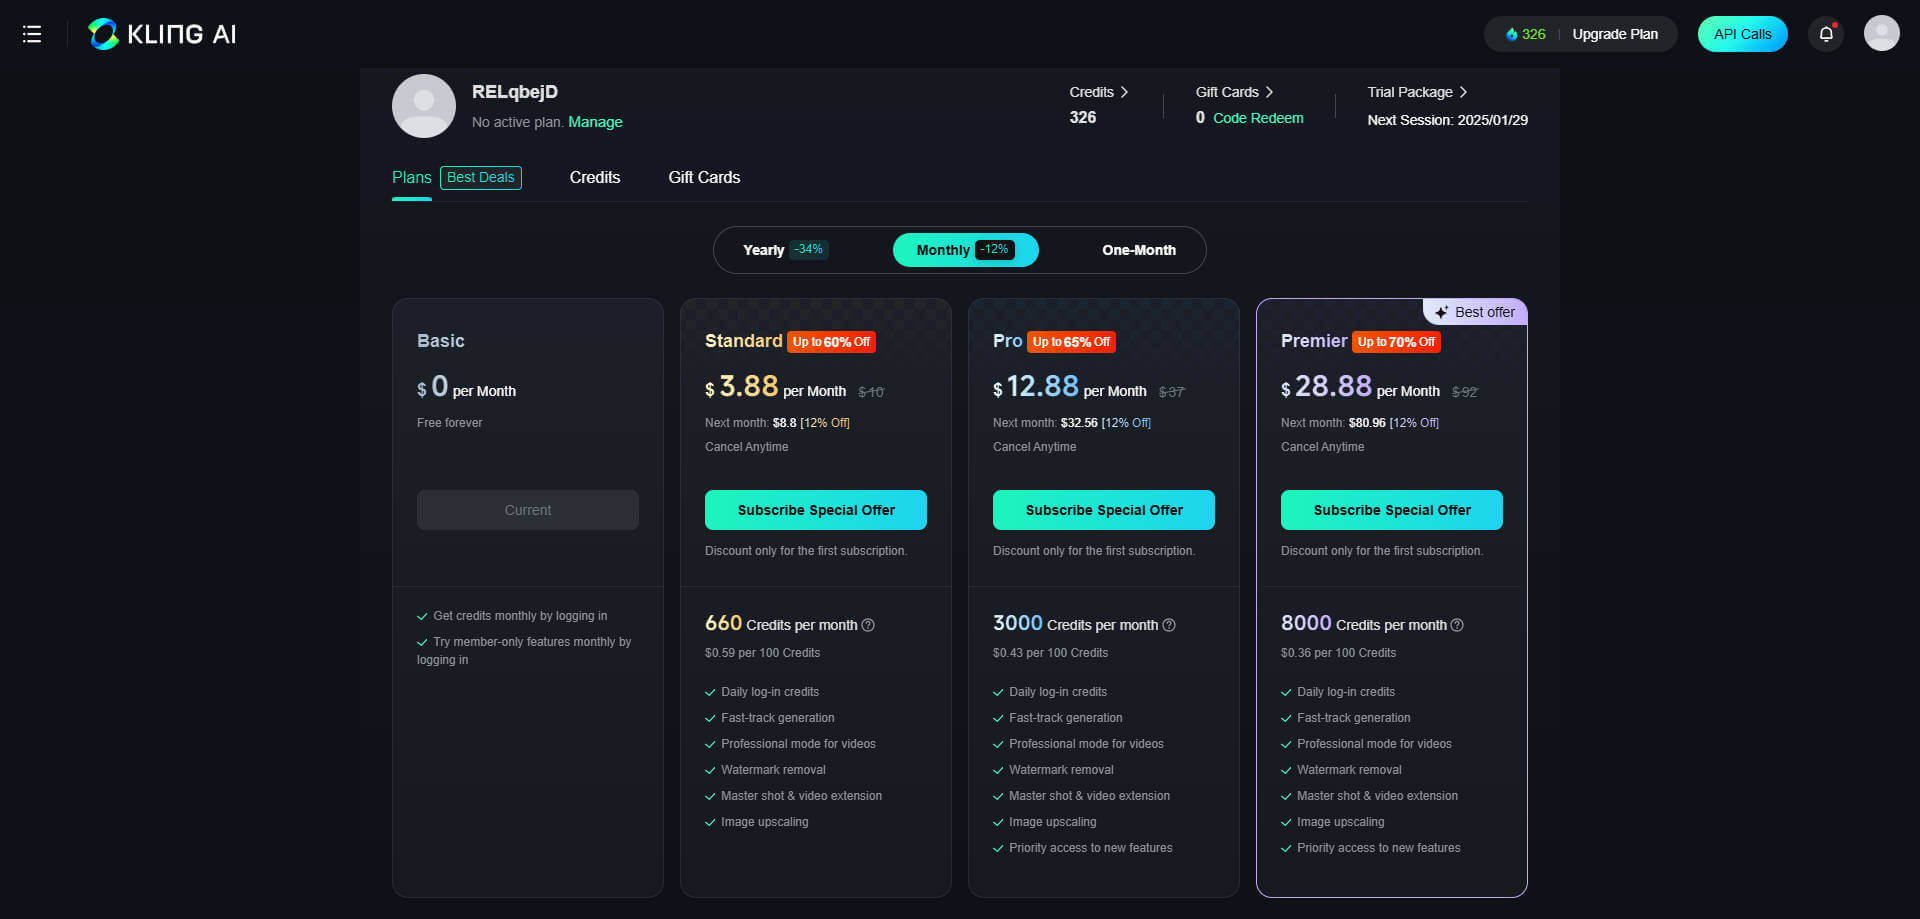
Task: Click 'Get credits monthly by logging in'
Action: pos(520,616)
